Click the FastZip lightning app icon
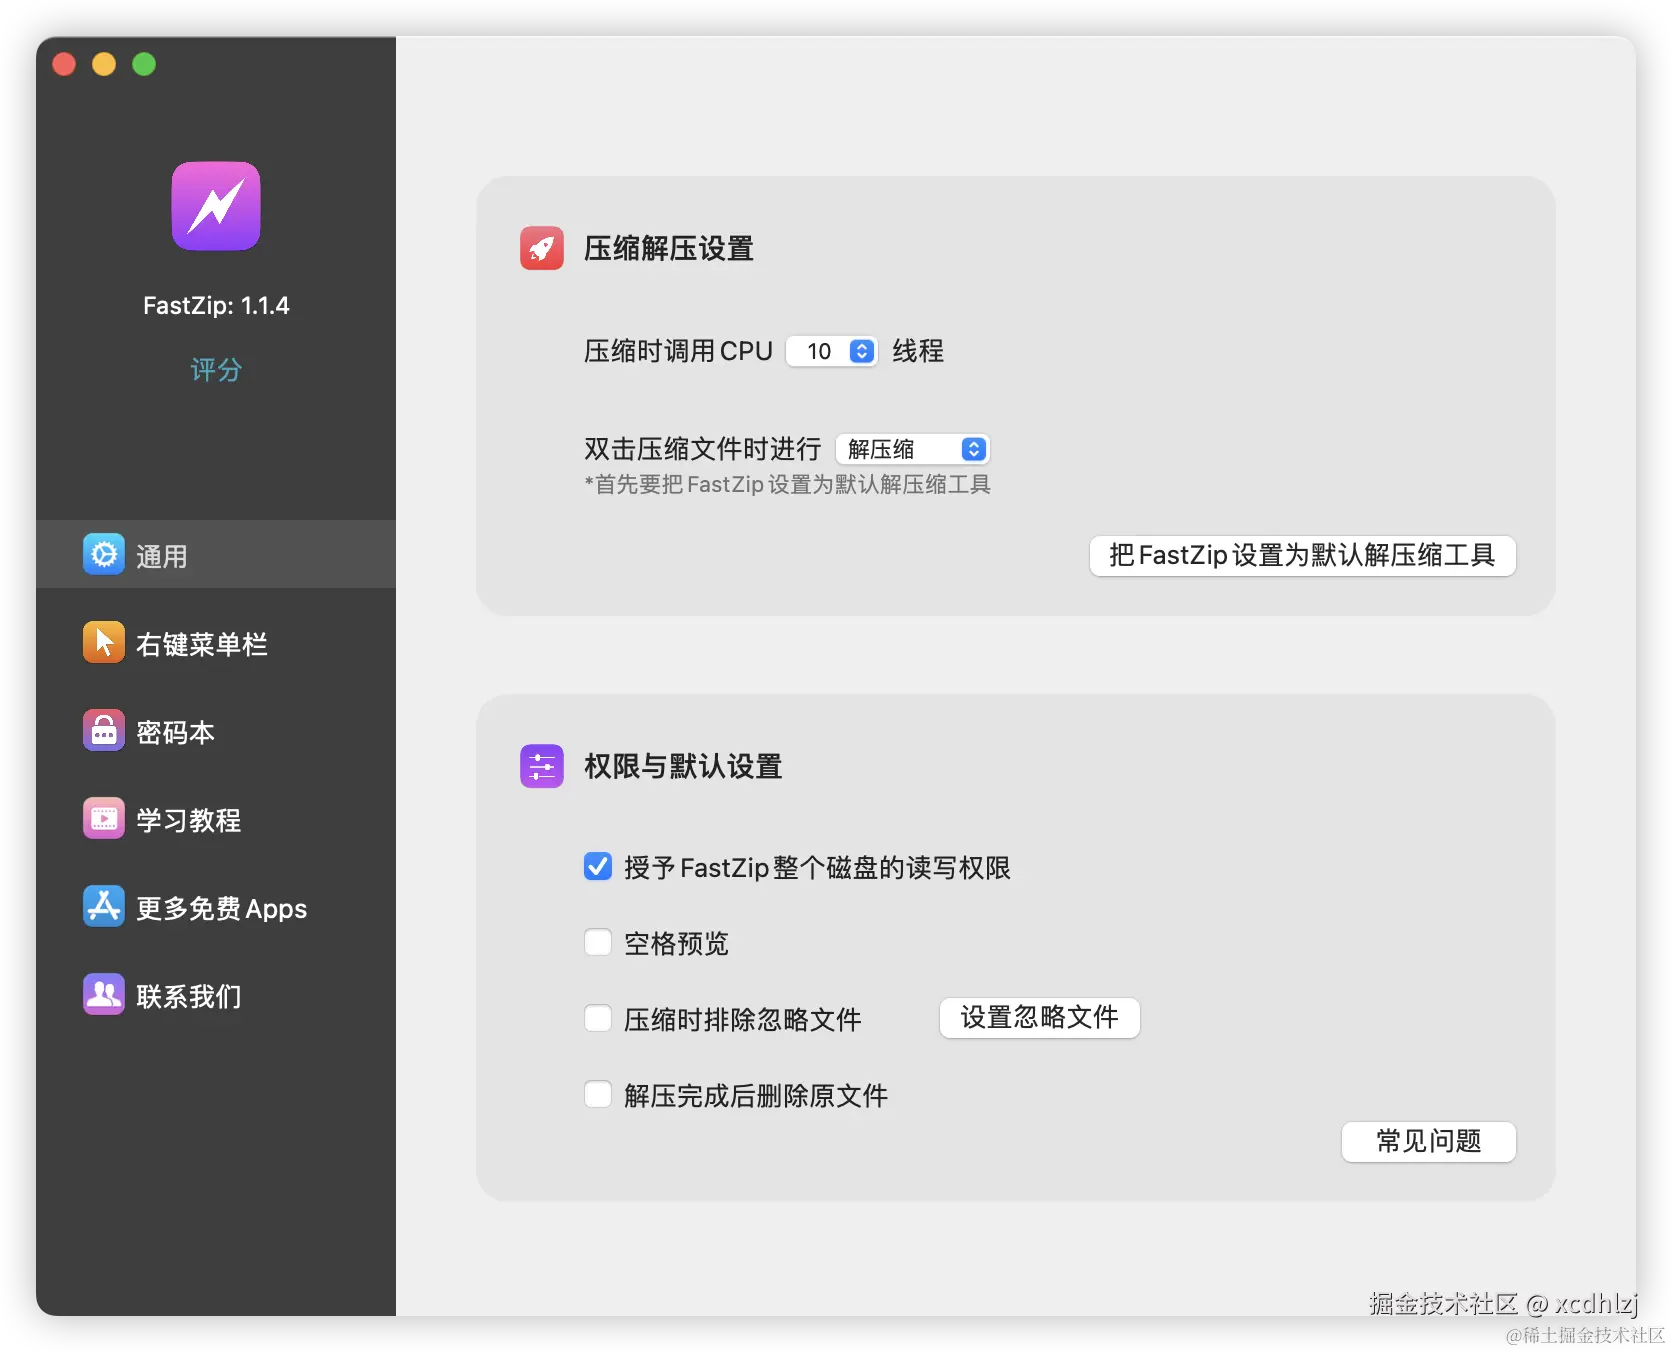 216,206
